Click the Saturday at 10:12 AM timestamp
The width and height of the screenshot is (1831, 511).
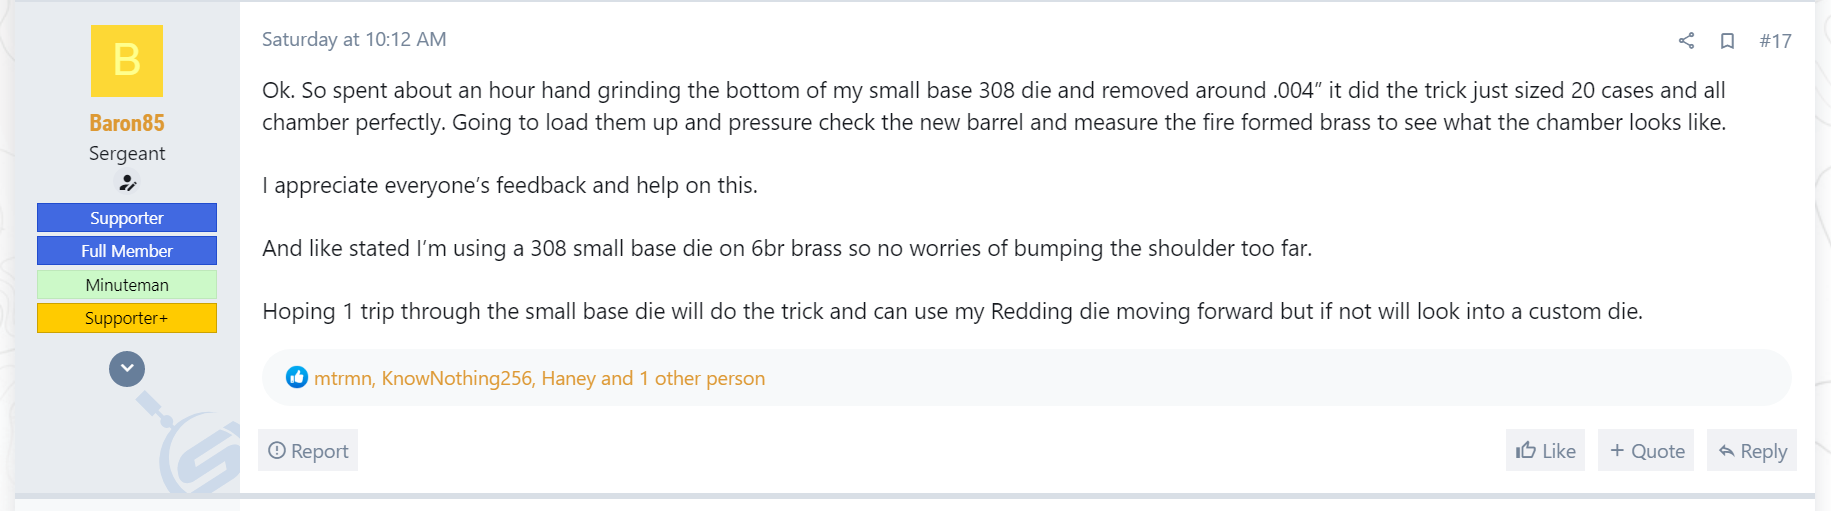coord(354,40)
